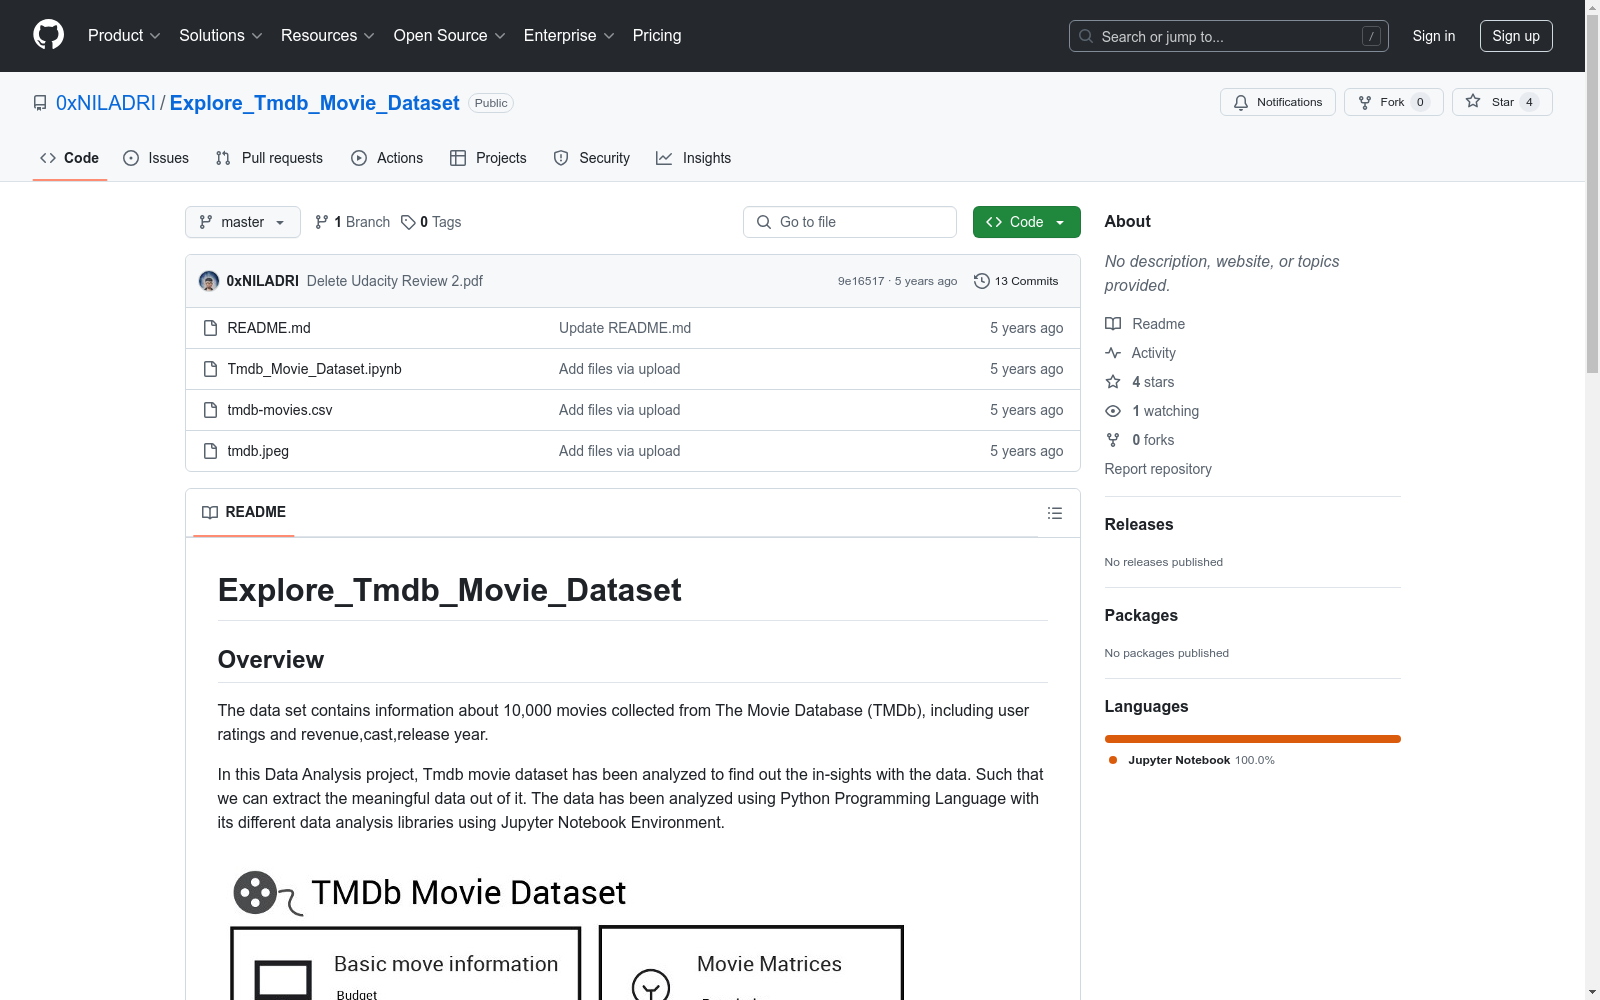Open the Product menu
Image resolution: width=1600 pixels, height=1000 pixels.
click(x=124, y=36)
